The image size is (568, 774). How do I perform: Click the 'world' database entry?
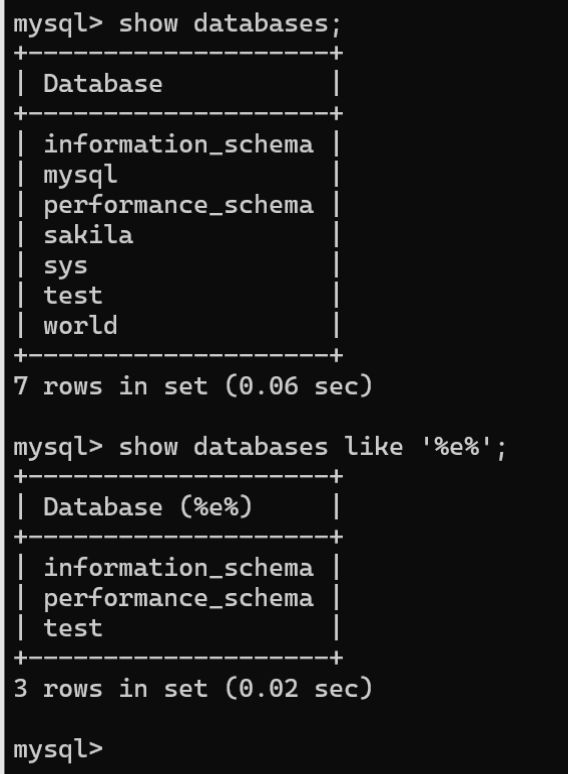[80, 326]
